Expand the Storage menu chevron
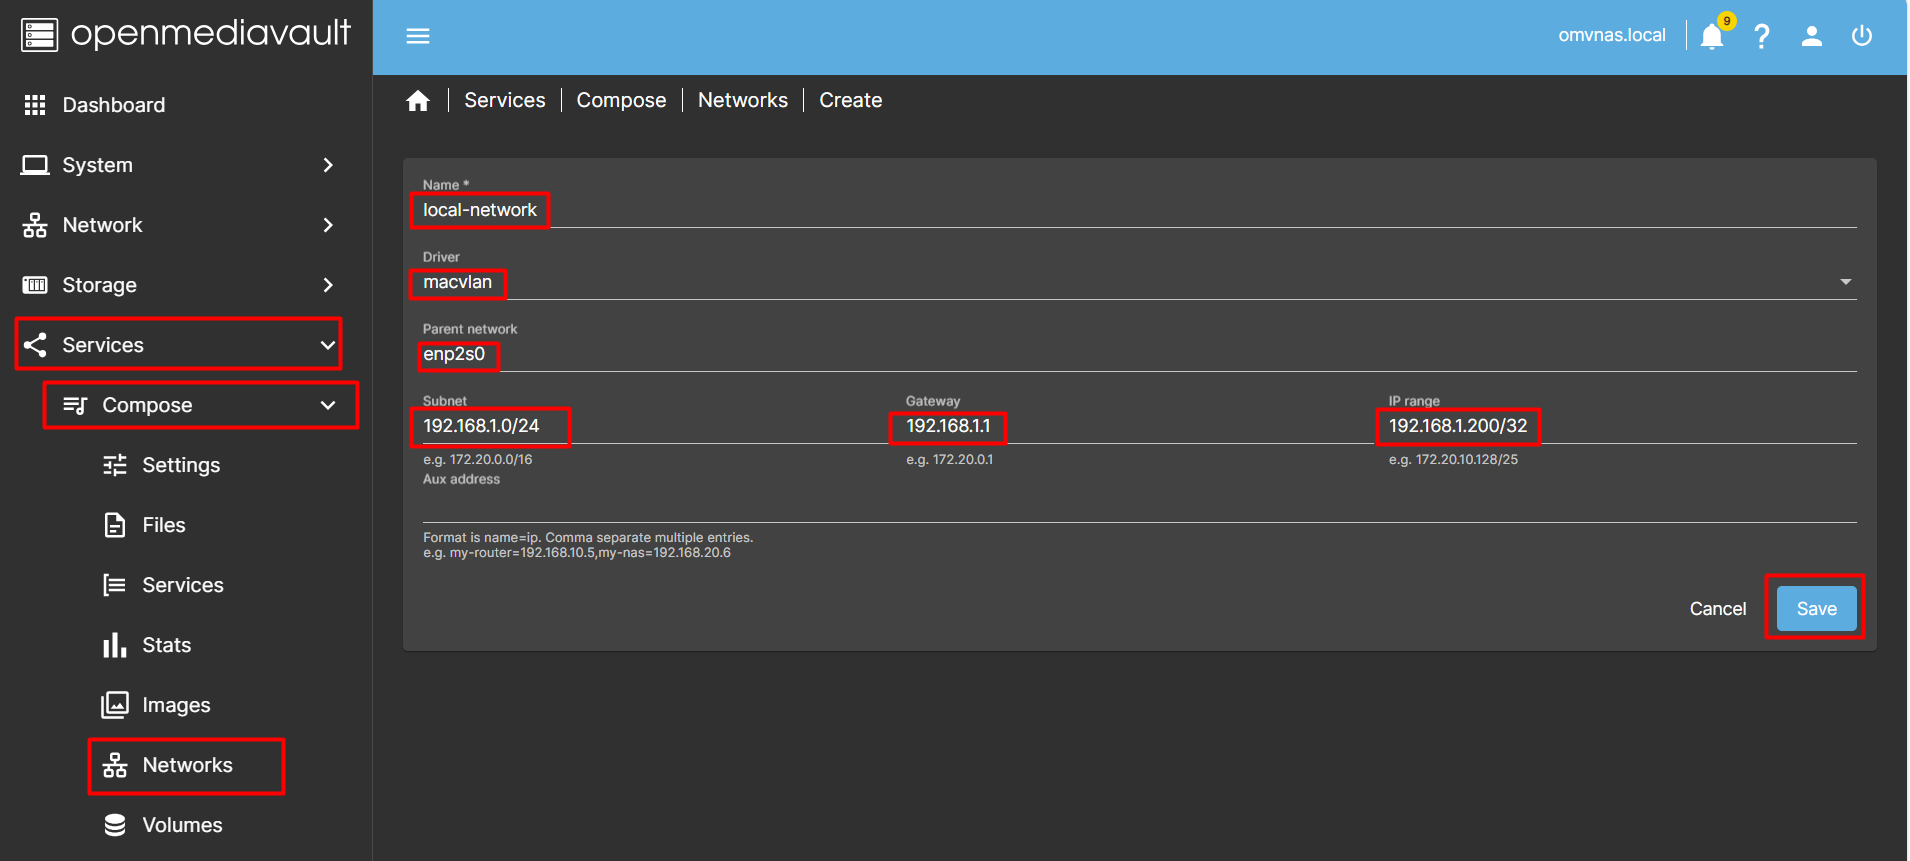 click(328, 285)
